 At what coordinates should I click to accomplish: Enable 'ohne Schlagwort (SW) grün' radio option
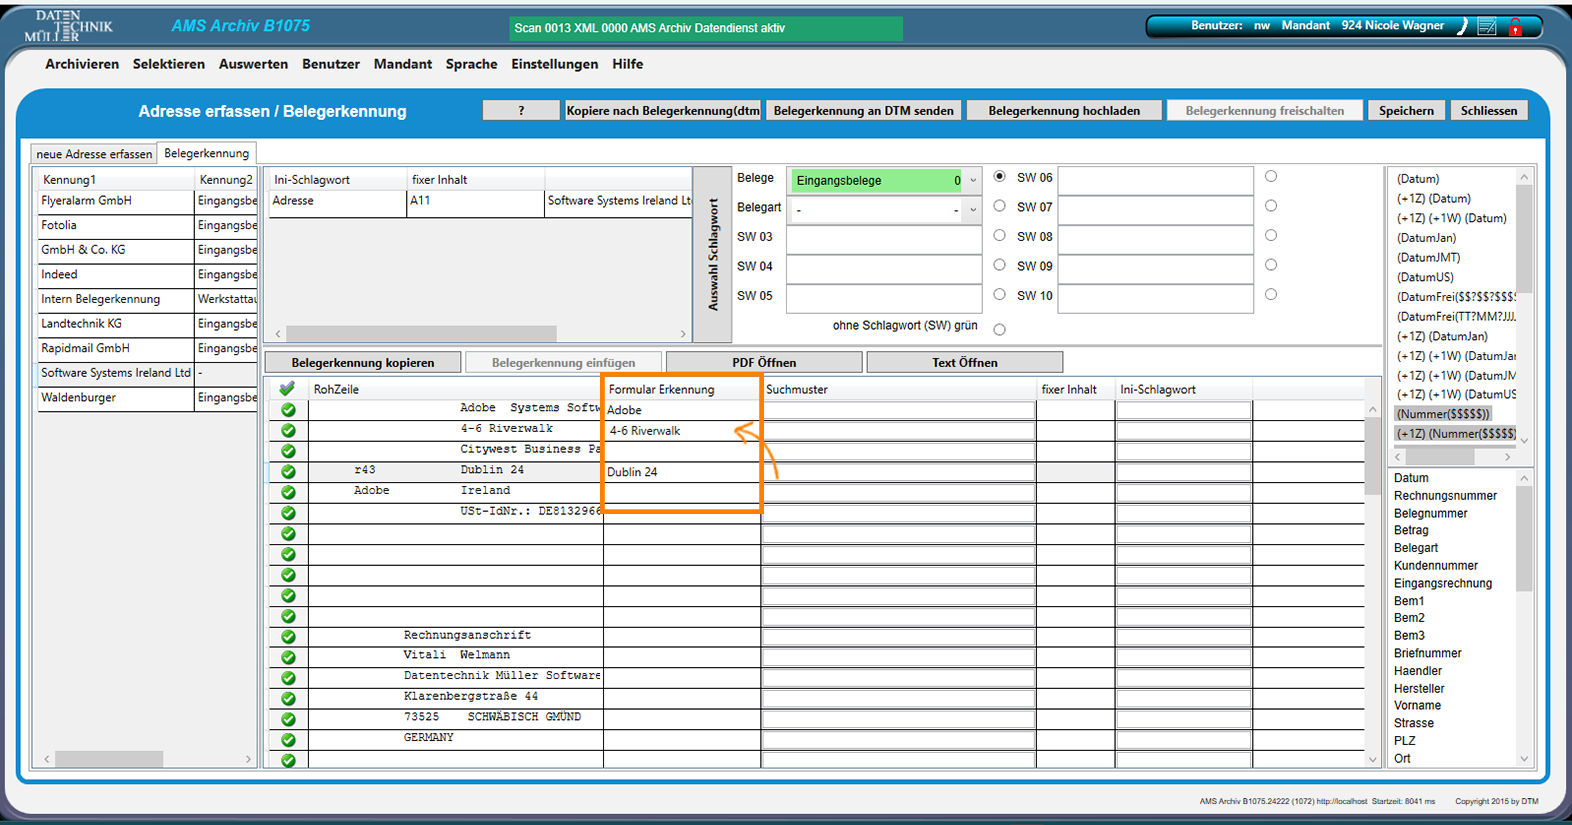(x=999, y=329)
